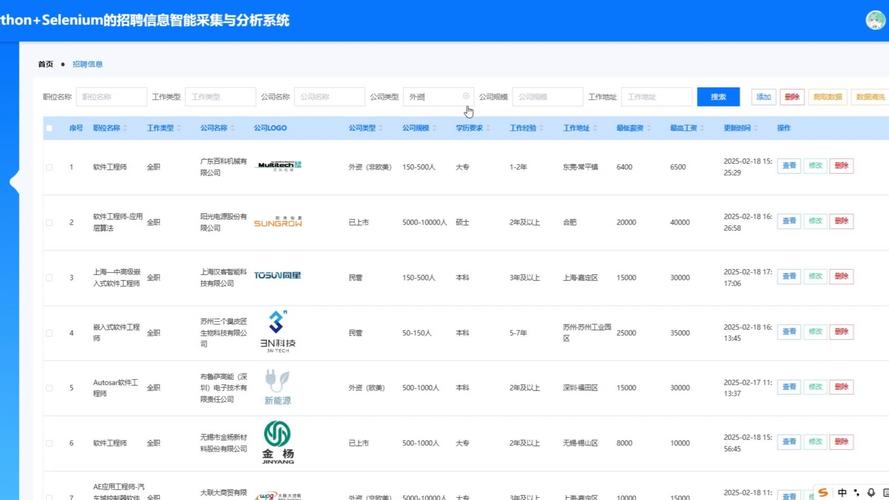
Task: Sort the table by 工作类型 column
Action: pyautogui.click(x=162, y=128)
